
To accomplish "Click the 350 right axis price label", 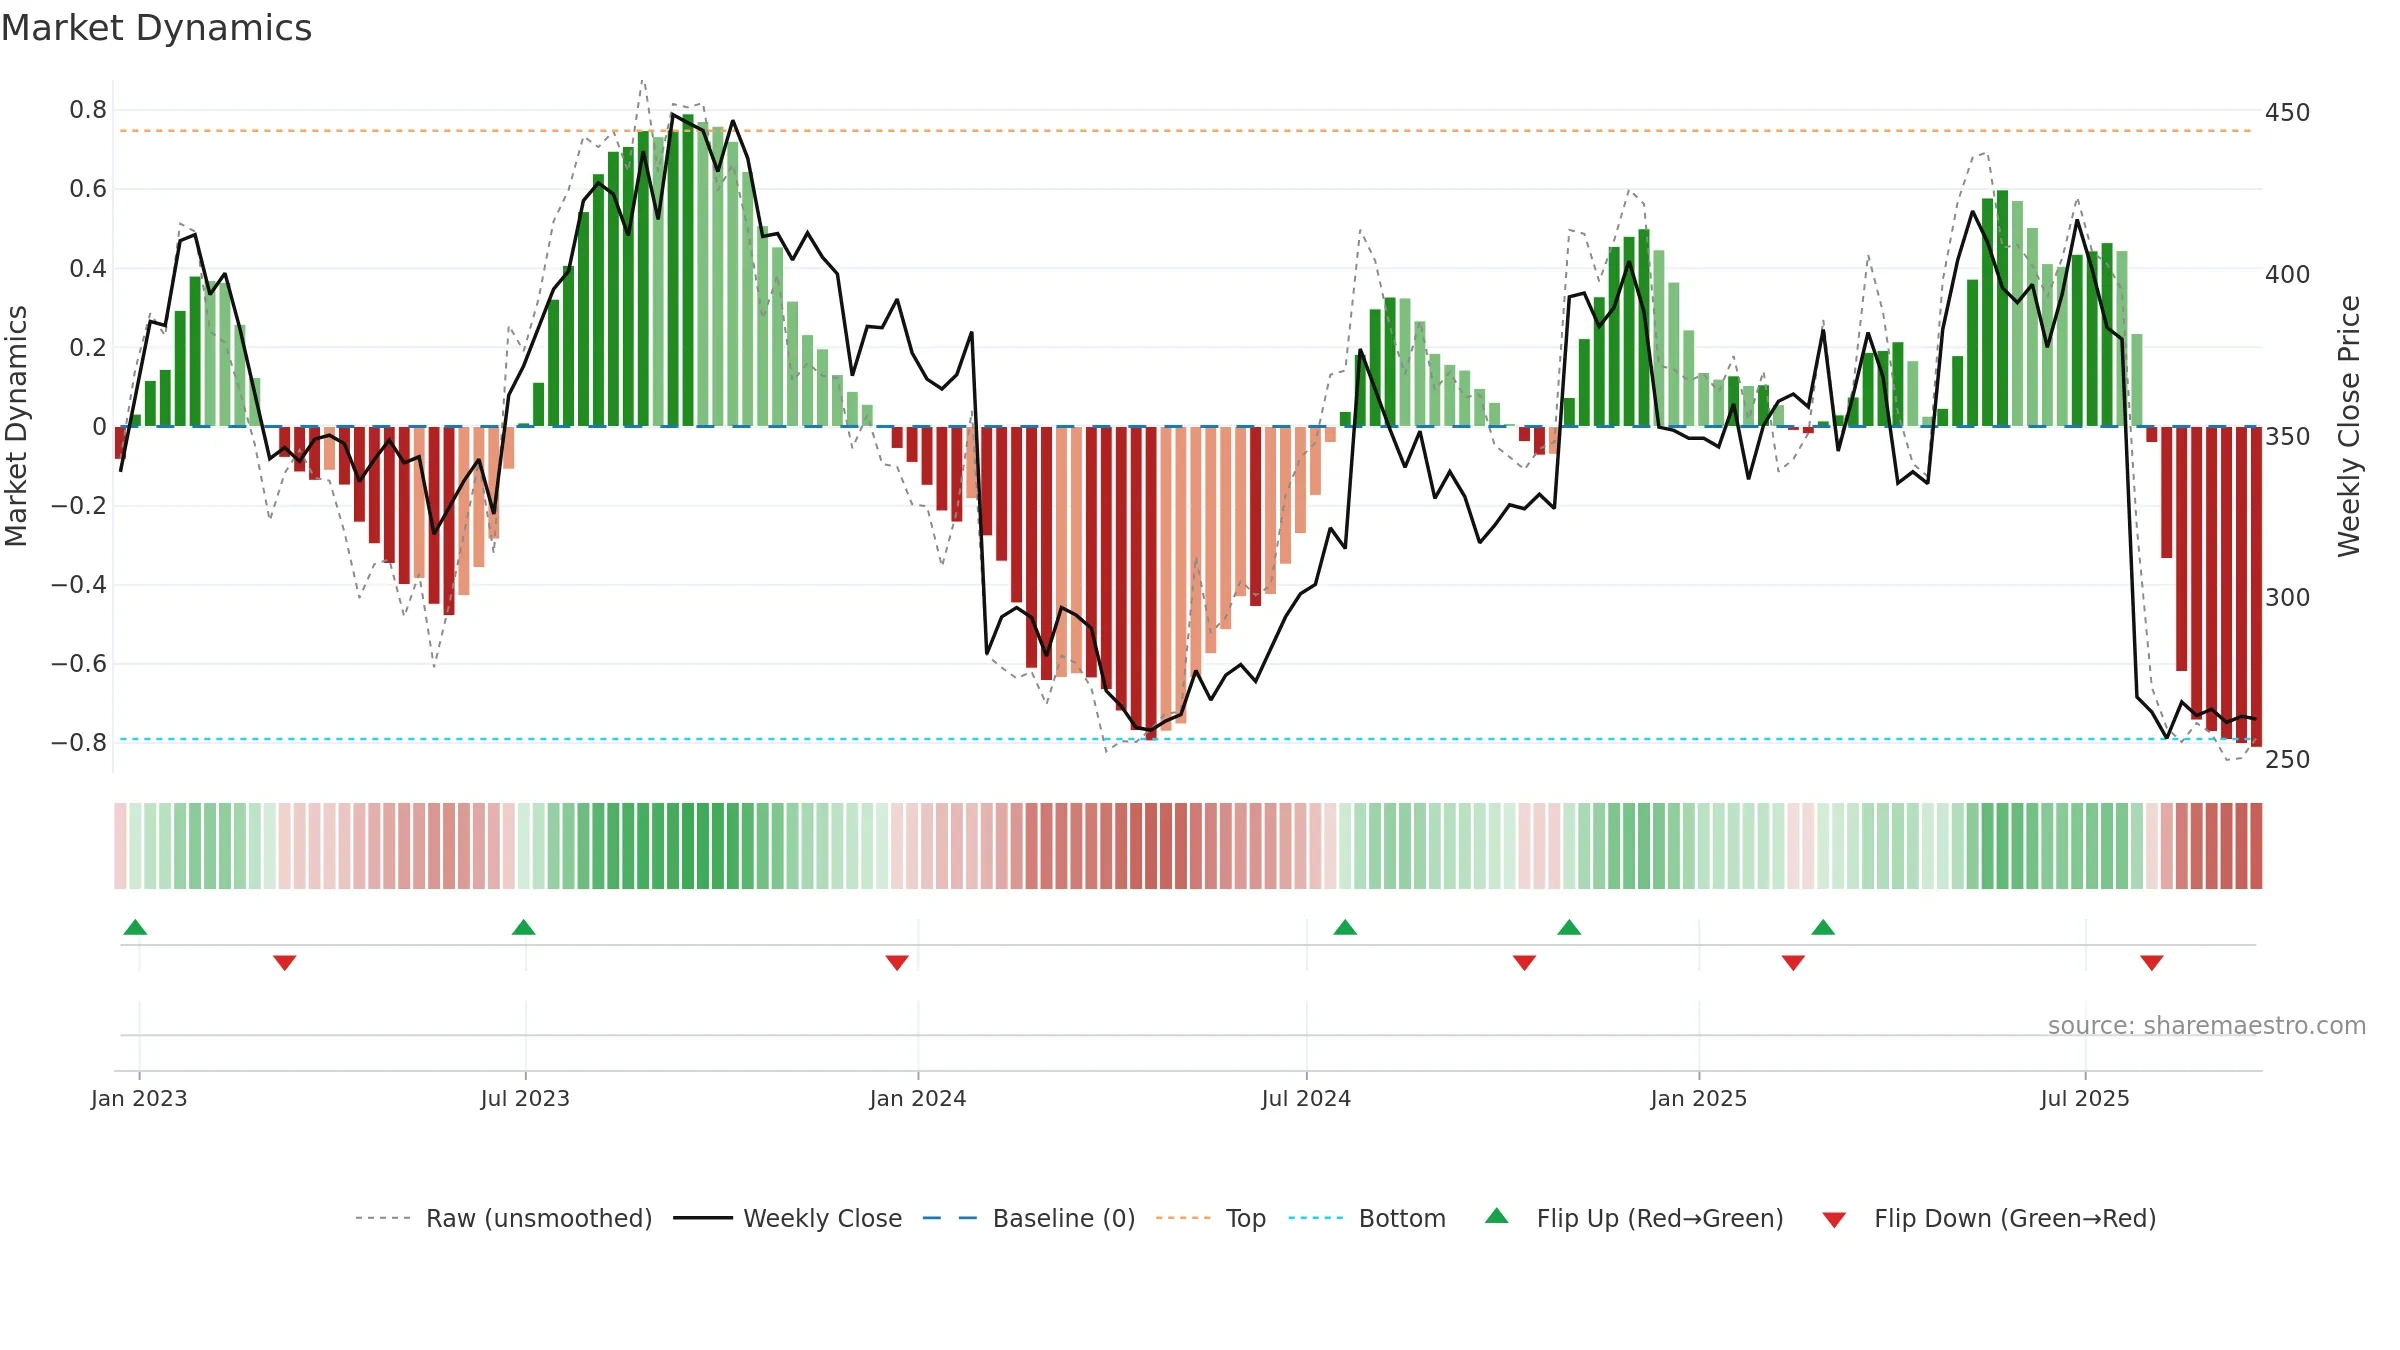I will 2288,436.
